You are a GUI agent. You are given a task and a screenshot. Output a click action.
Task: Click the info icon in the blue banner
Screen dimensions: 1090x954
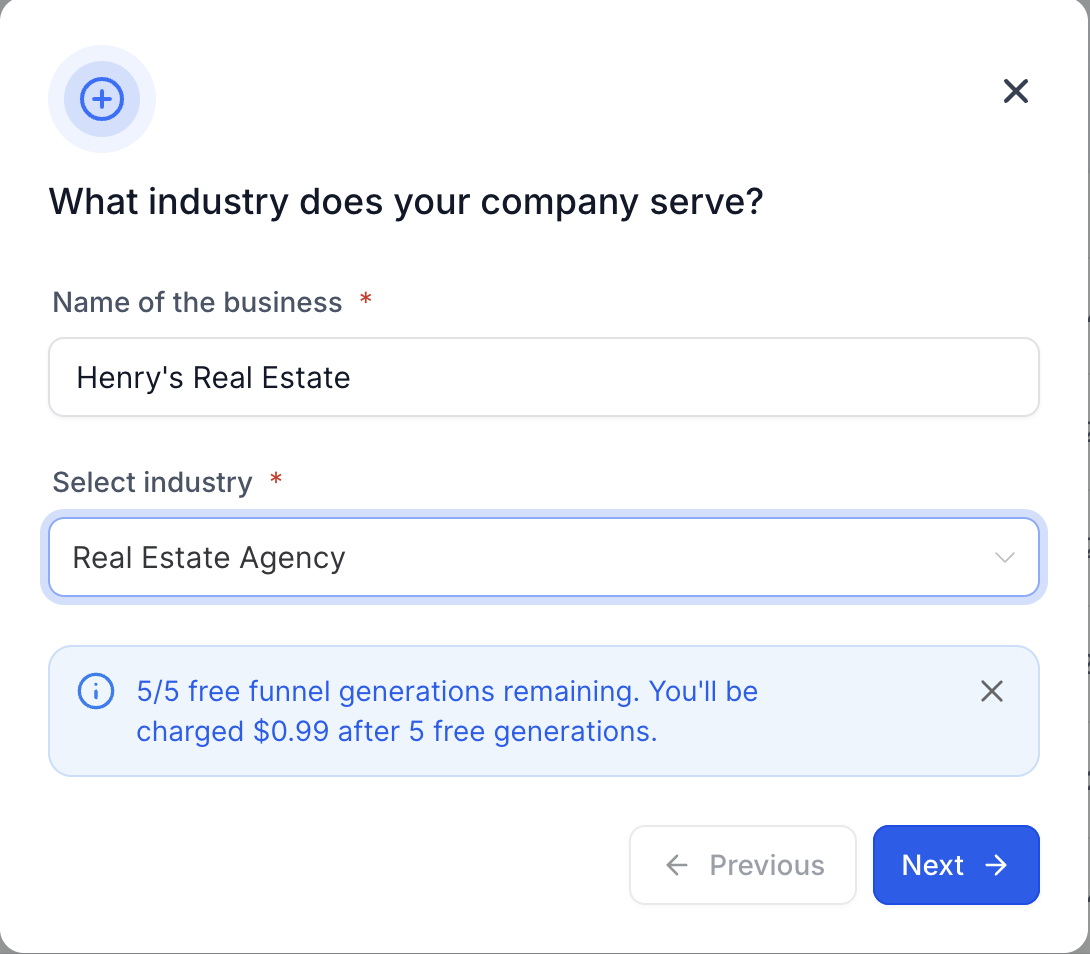[96, 691]
